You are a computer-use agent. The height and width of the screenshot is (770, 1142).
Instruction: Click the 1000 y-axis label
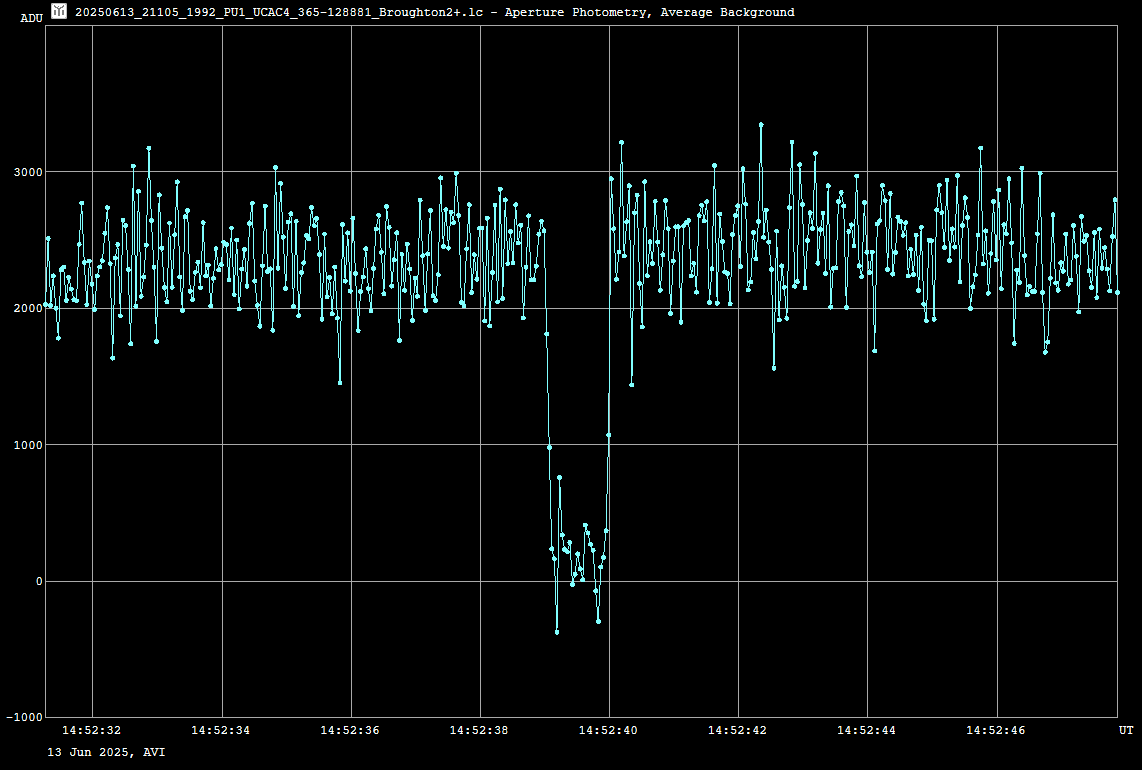click(x=28, y=445)
